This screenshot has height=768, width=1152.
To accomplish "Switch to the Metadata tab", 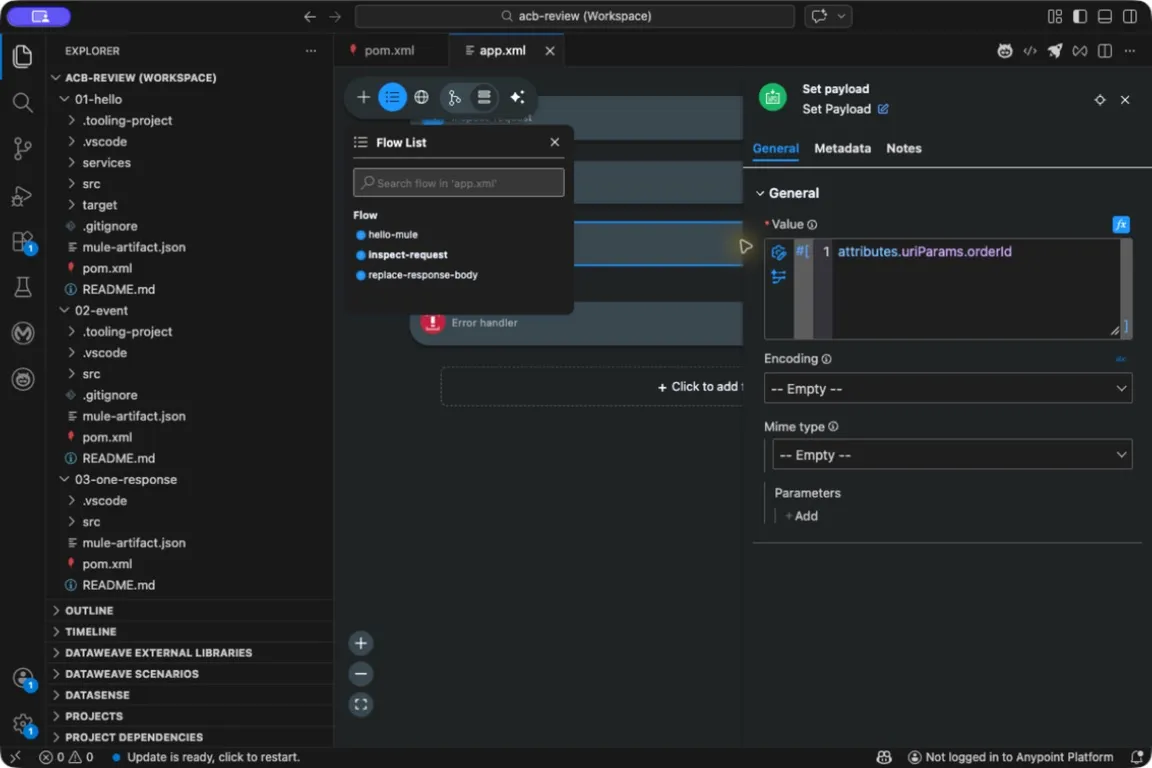I will (x=842, y=148).
